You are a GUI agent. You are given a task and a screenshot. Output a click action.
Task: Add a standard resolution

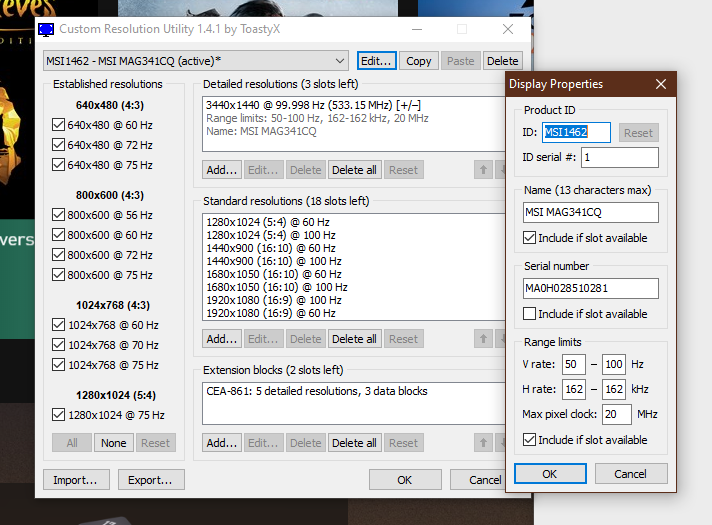pyautogui.click(x=222, y=339)
